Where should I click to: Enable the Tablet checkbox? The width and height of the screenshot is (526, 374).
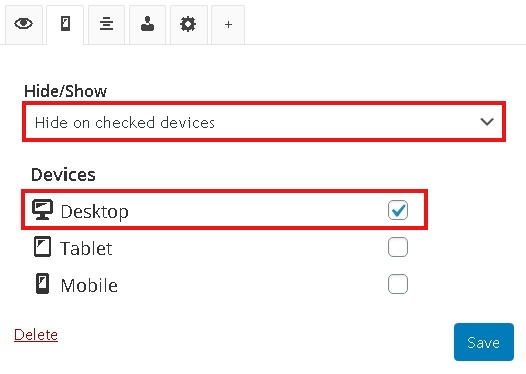pos(398,247)
